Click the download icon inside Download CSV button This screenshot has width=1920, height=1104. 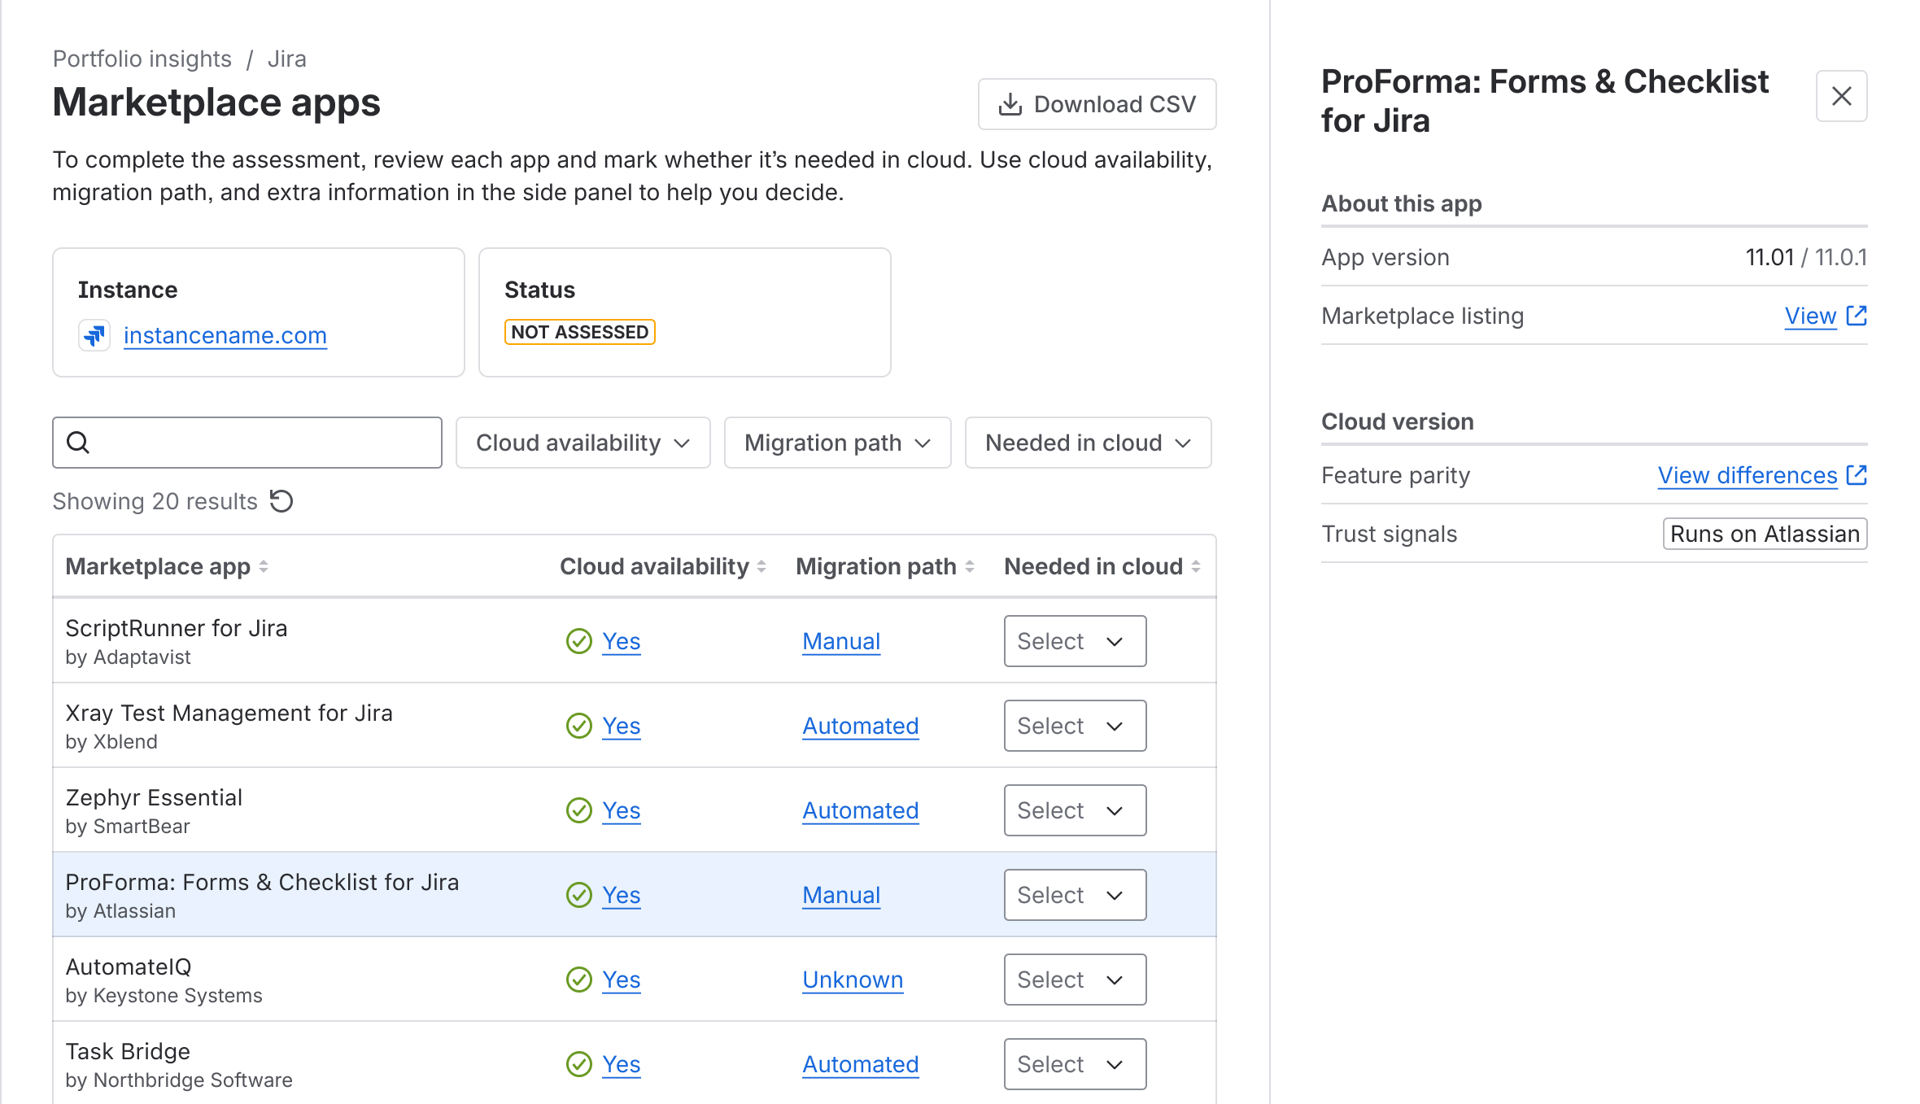(x=1011, y=103)
